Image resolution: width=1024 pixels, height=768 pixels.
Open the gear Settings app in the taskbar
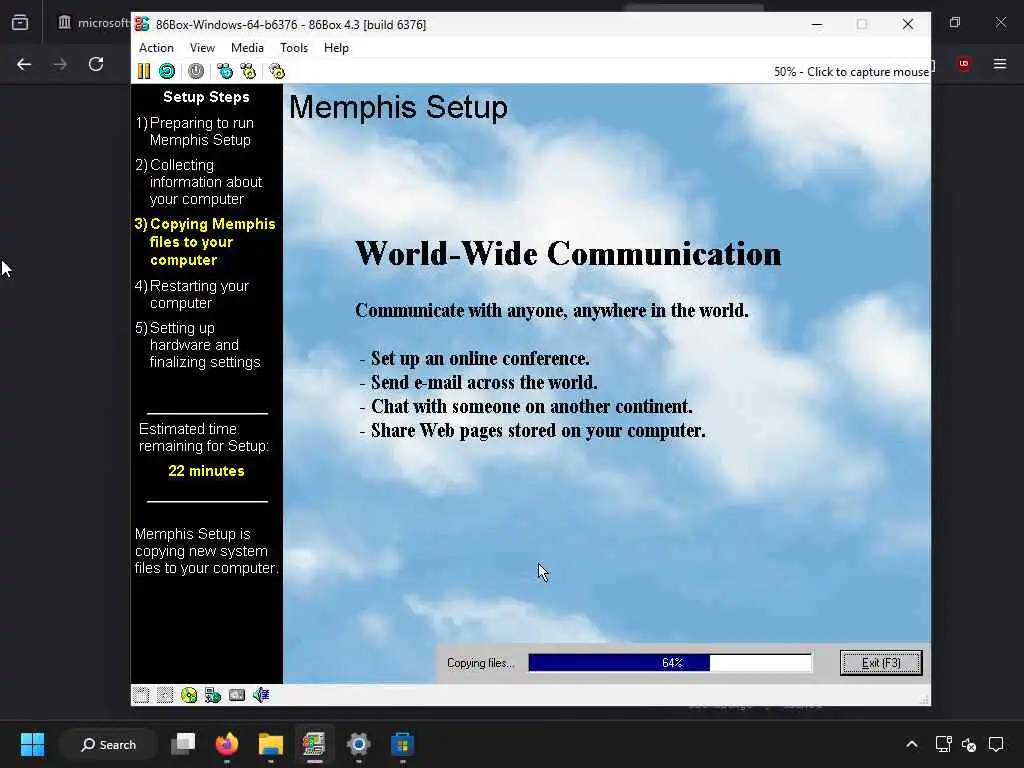359,744
